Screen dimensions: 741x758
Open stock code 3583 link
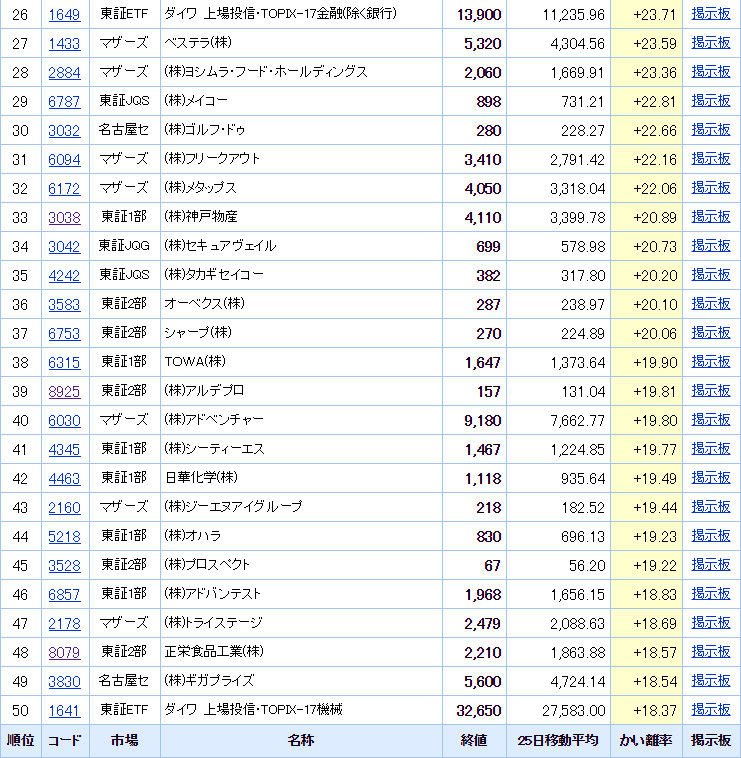coord(64,305)
